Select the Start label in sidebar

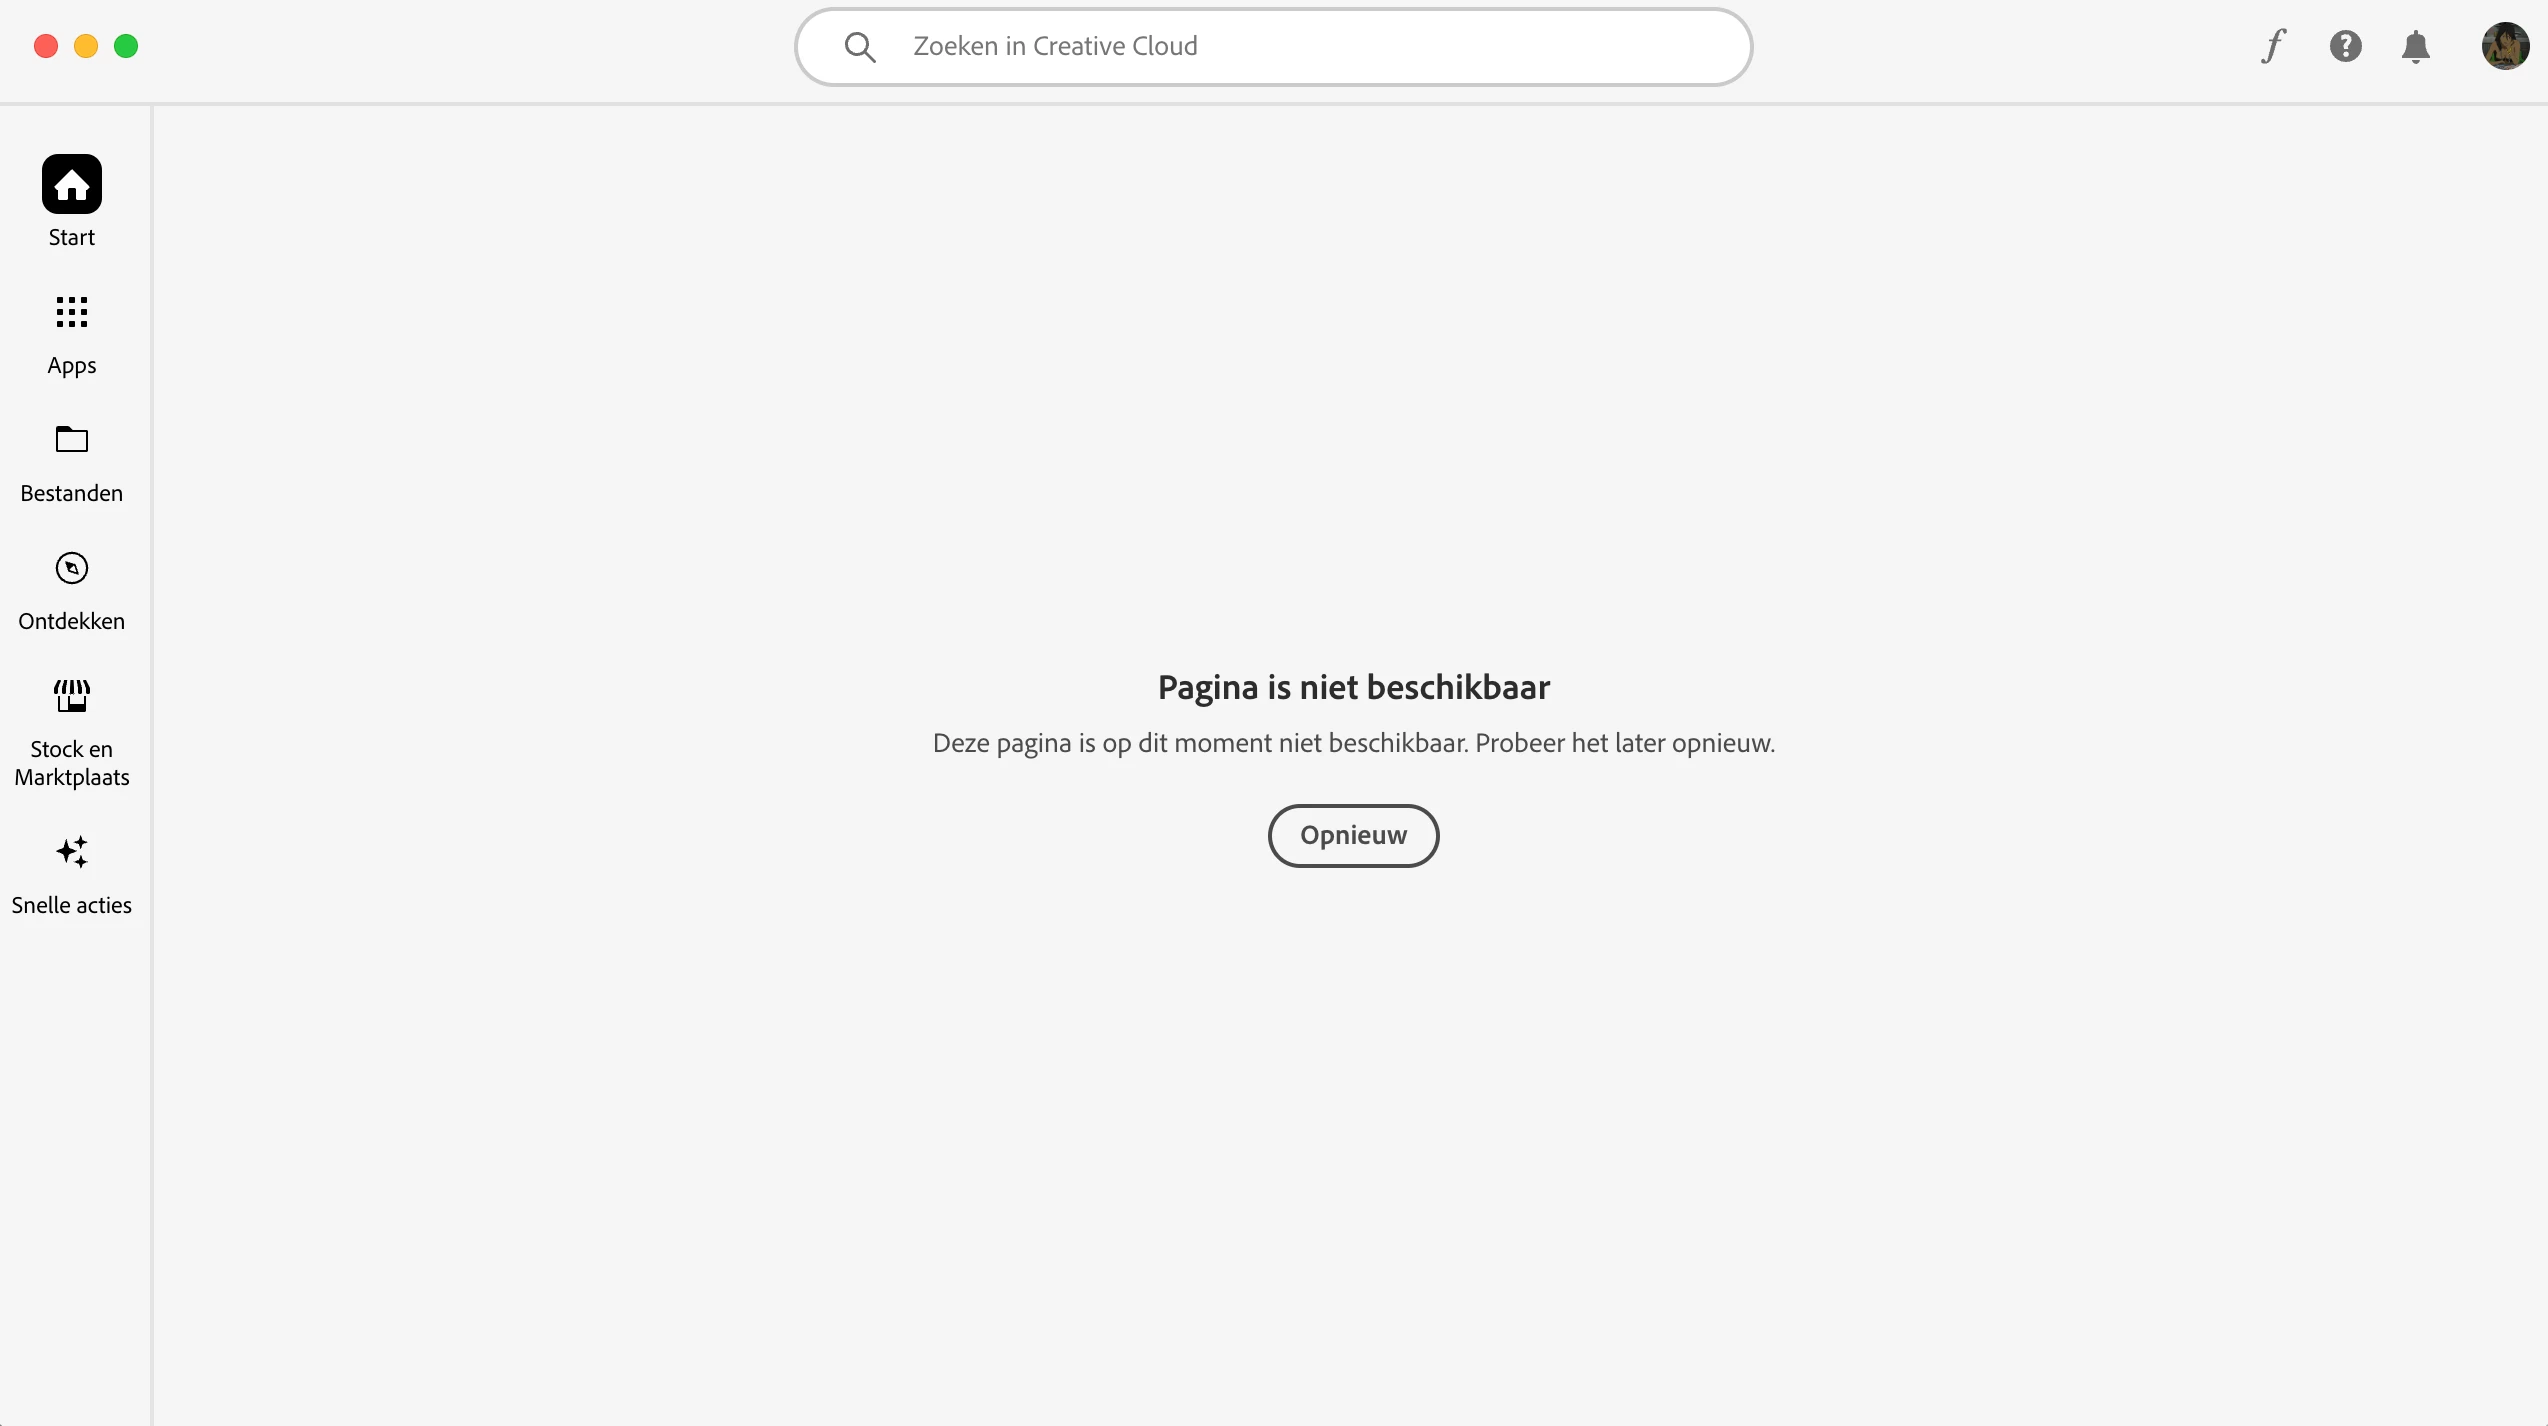pyautogui.click(x=72, y=238)
